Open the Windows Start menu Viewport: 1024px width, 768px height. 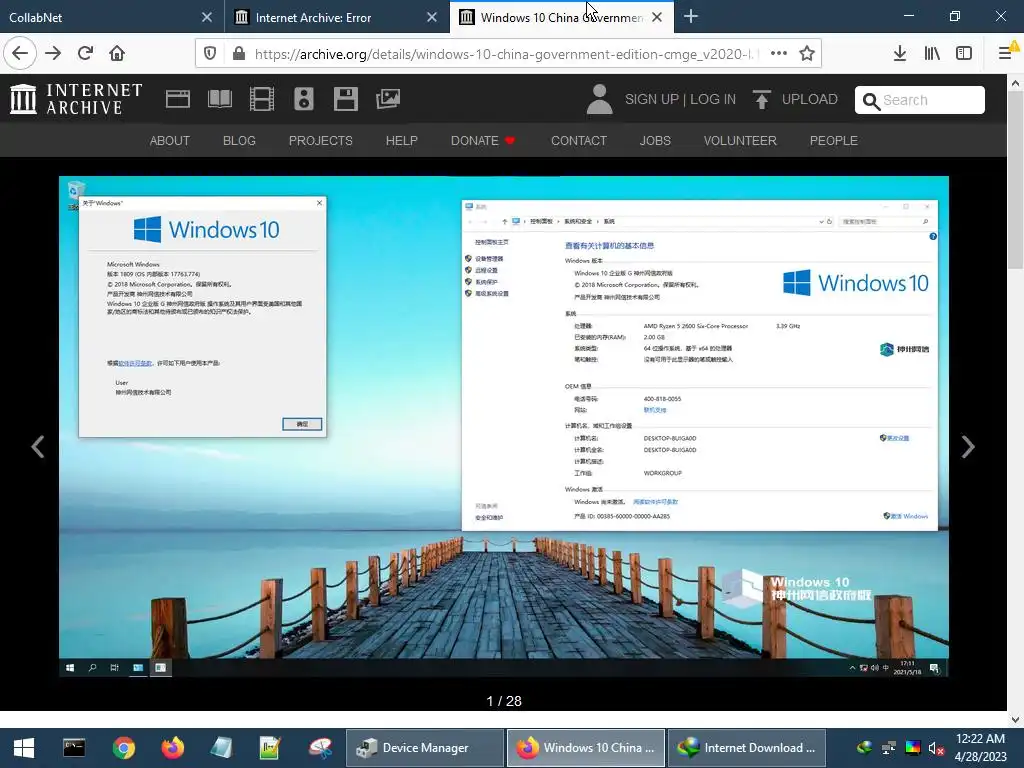(x=24, y=748)
